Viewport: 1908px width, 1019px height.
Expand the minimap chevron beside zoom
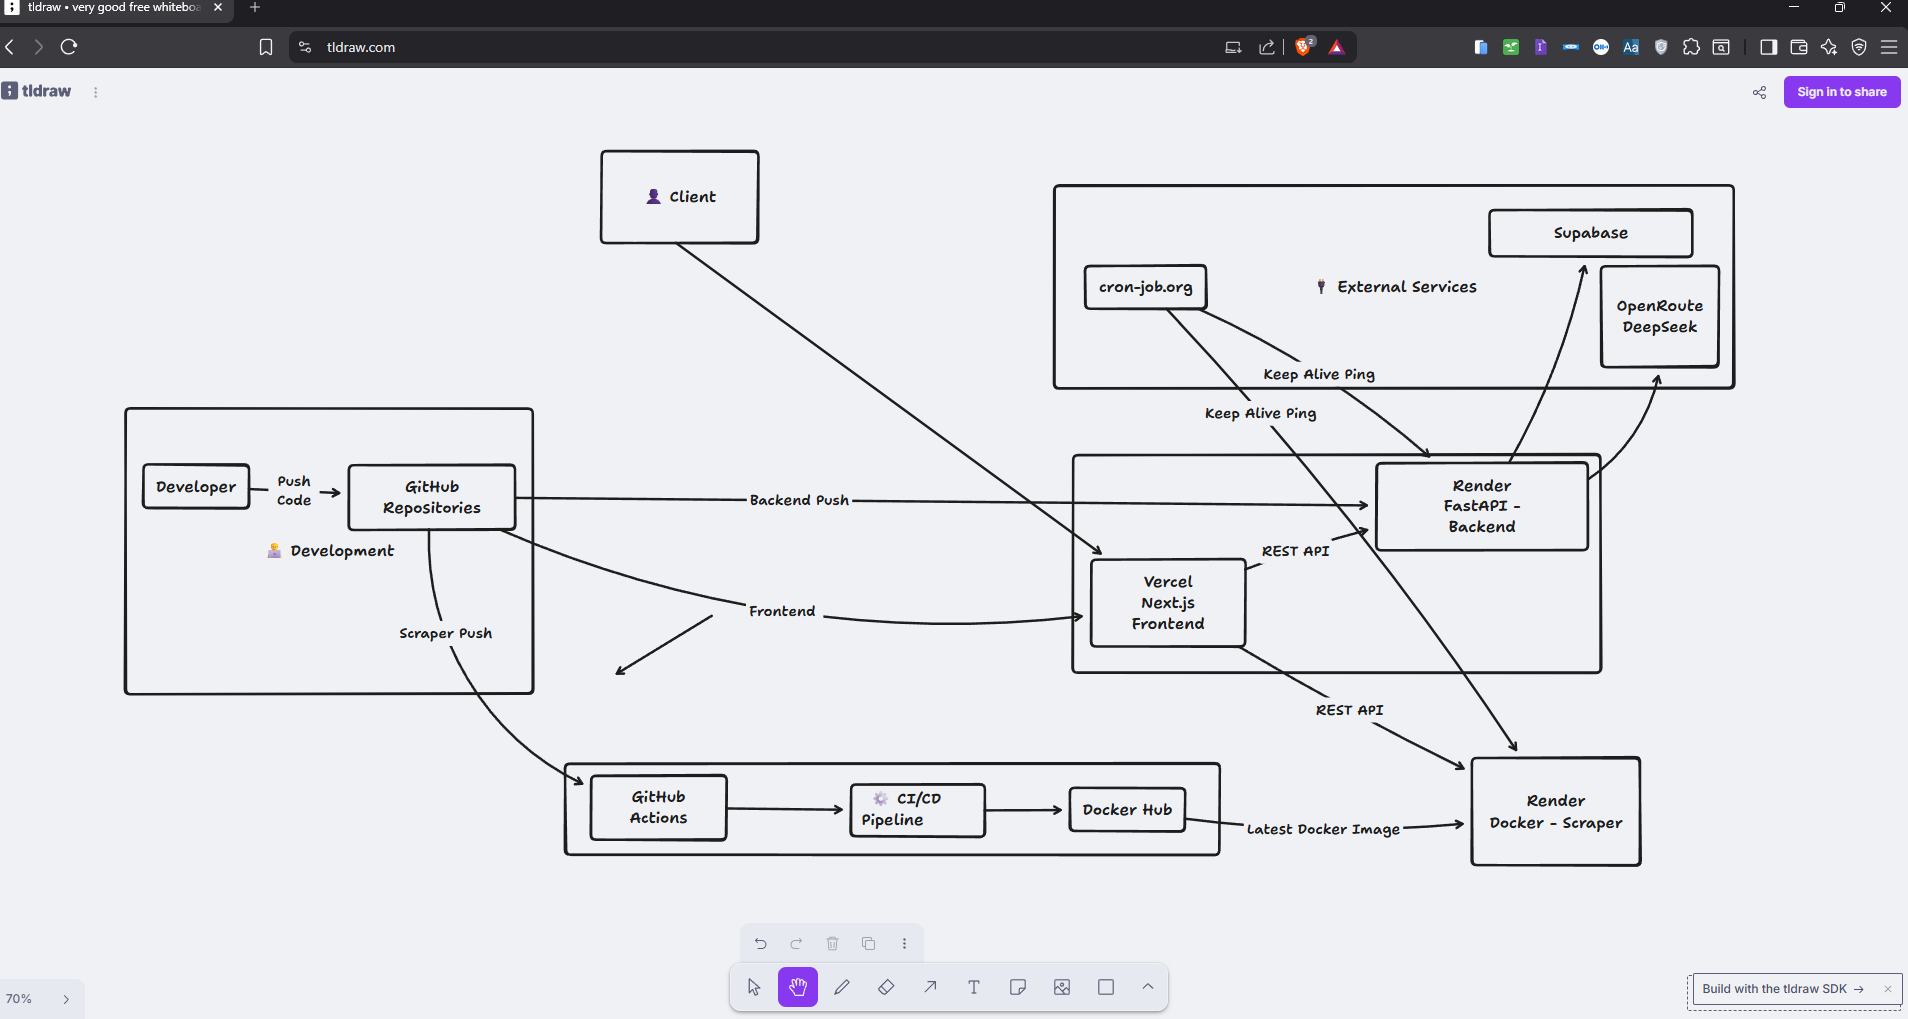66,999
